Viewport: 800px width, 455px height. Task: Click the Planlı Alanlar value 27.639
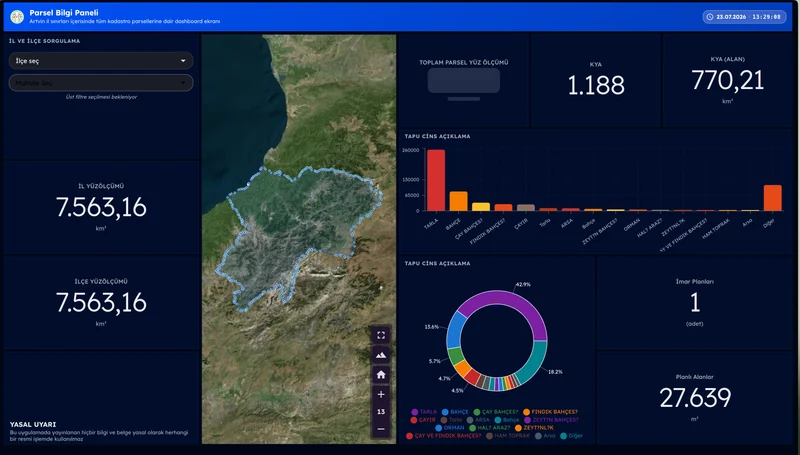click(695, 398)
